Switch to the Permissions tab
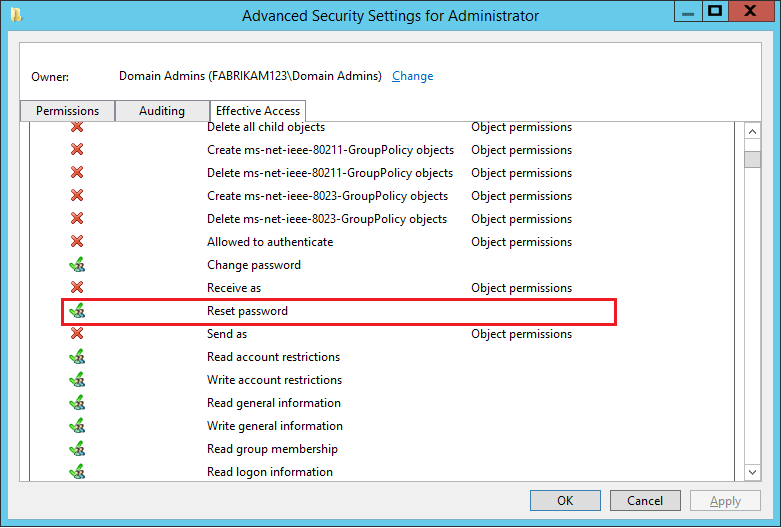 67,111
